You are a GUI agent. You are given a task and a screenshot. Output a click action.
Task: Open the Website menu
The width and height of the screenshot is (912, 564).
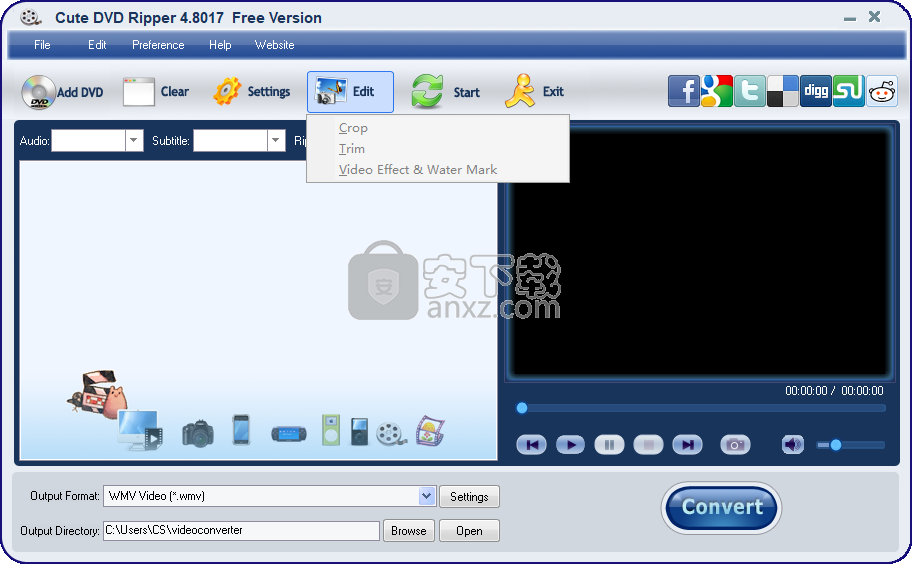click(275, 45)
